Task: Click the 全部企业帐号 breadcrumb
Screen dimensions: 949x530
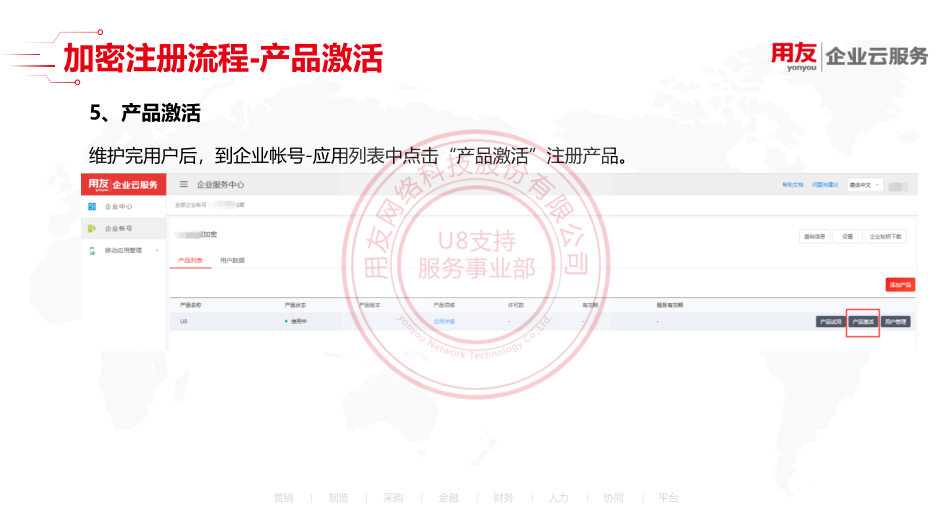Action: point(191,205)
